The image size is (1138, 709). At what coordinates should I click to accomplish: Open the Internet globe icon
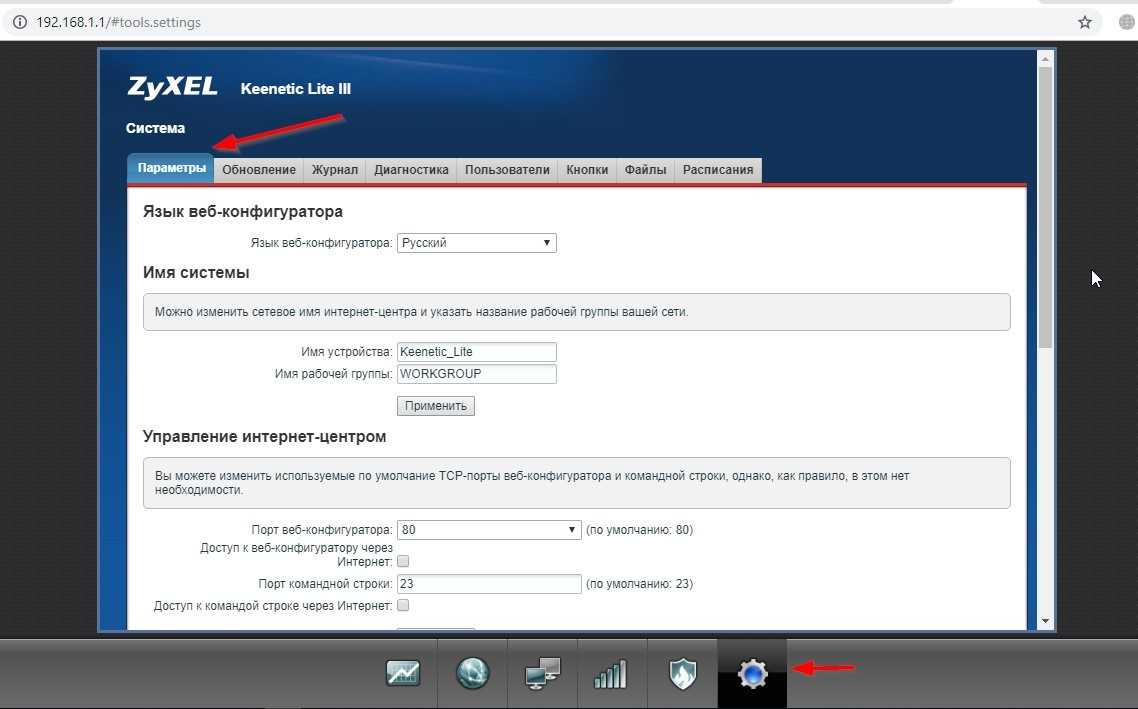tap(472, 674)
